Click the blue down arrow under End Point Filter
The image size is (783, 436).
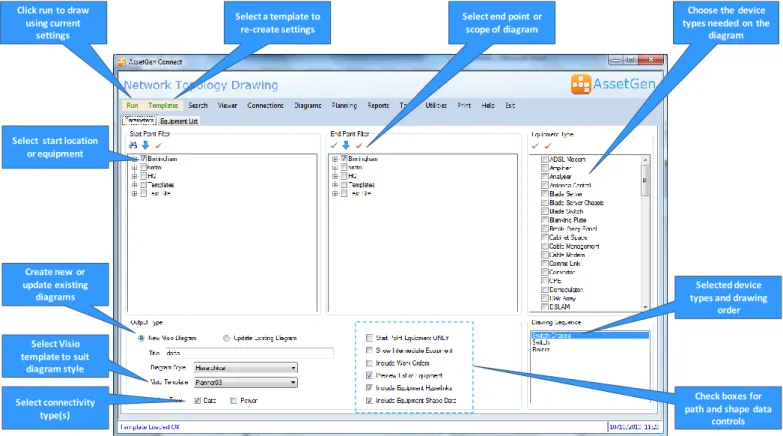[346, 145]
